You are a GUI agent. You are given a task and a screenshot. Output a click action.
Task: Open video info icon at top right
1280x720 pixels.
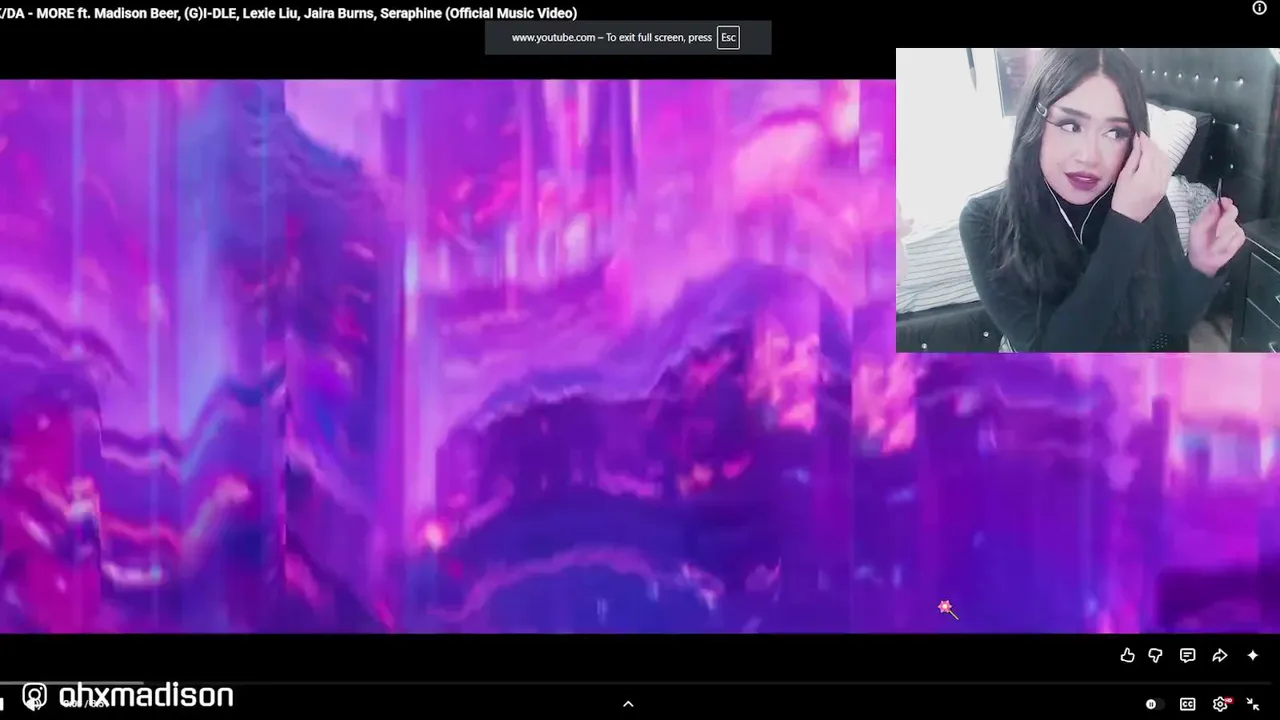(x=1260, y=8)
